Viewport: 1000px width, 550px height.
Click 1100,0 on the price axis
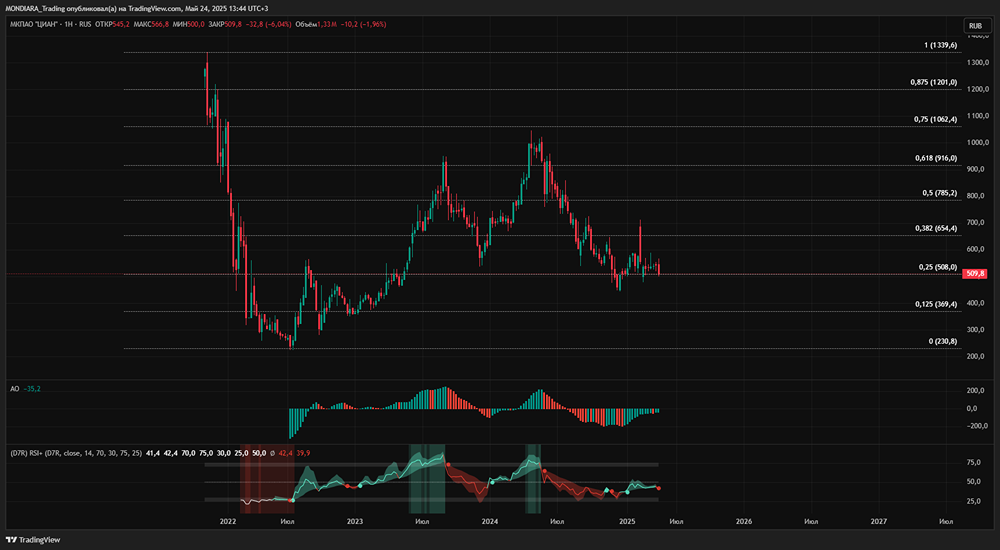point(977,116)
